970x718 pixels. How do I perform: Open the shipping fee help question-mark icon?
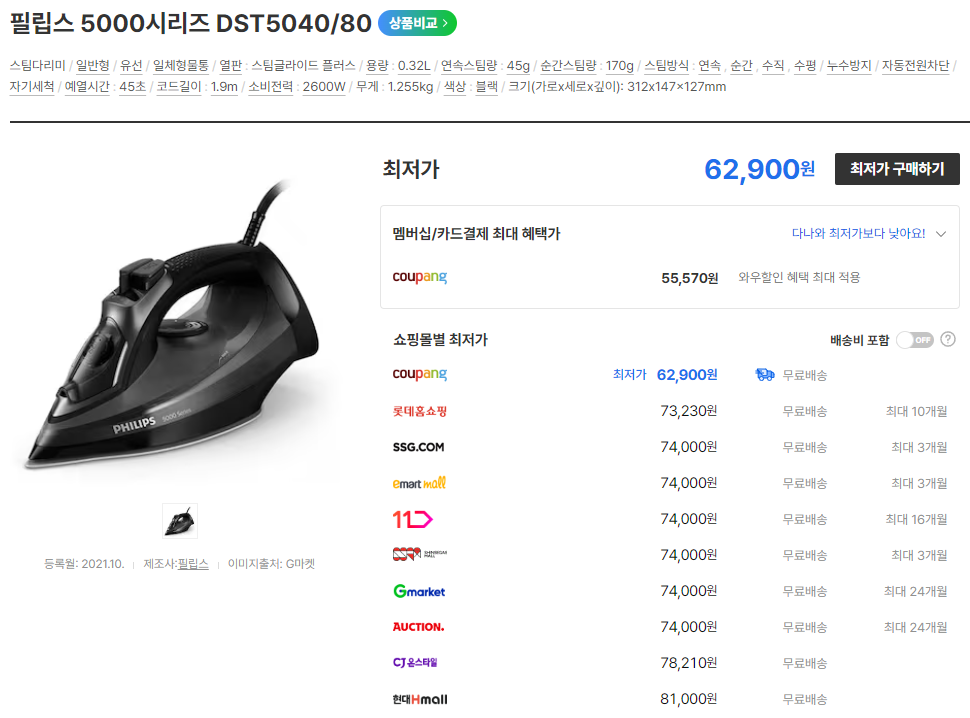click(948, 340)
